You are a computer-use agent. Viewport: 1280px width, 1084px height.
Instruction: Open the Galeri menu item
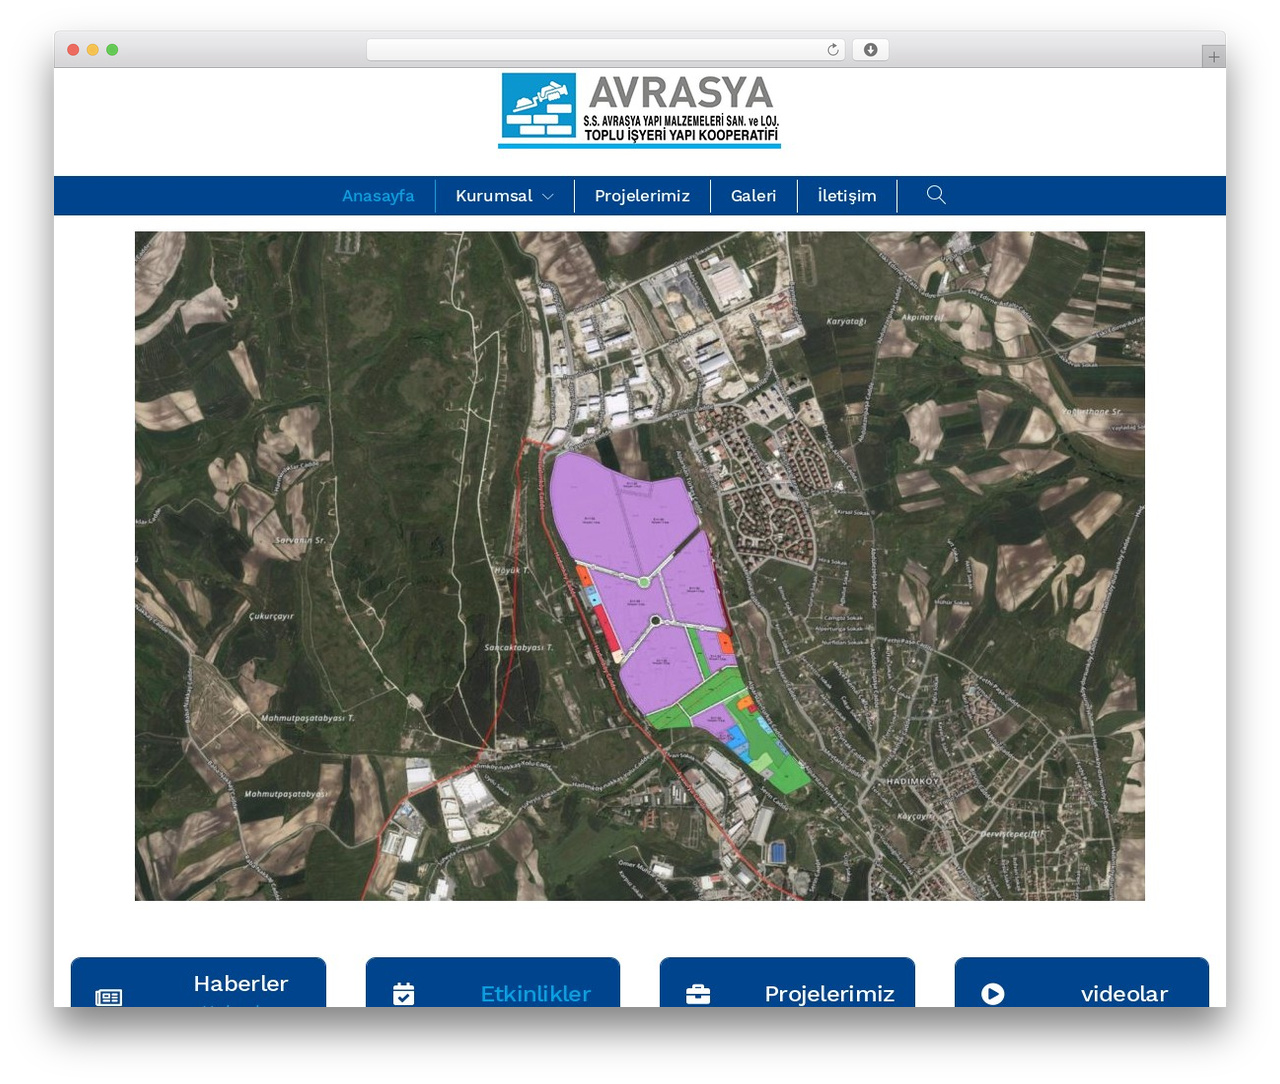[753, 196]
